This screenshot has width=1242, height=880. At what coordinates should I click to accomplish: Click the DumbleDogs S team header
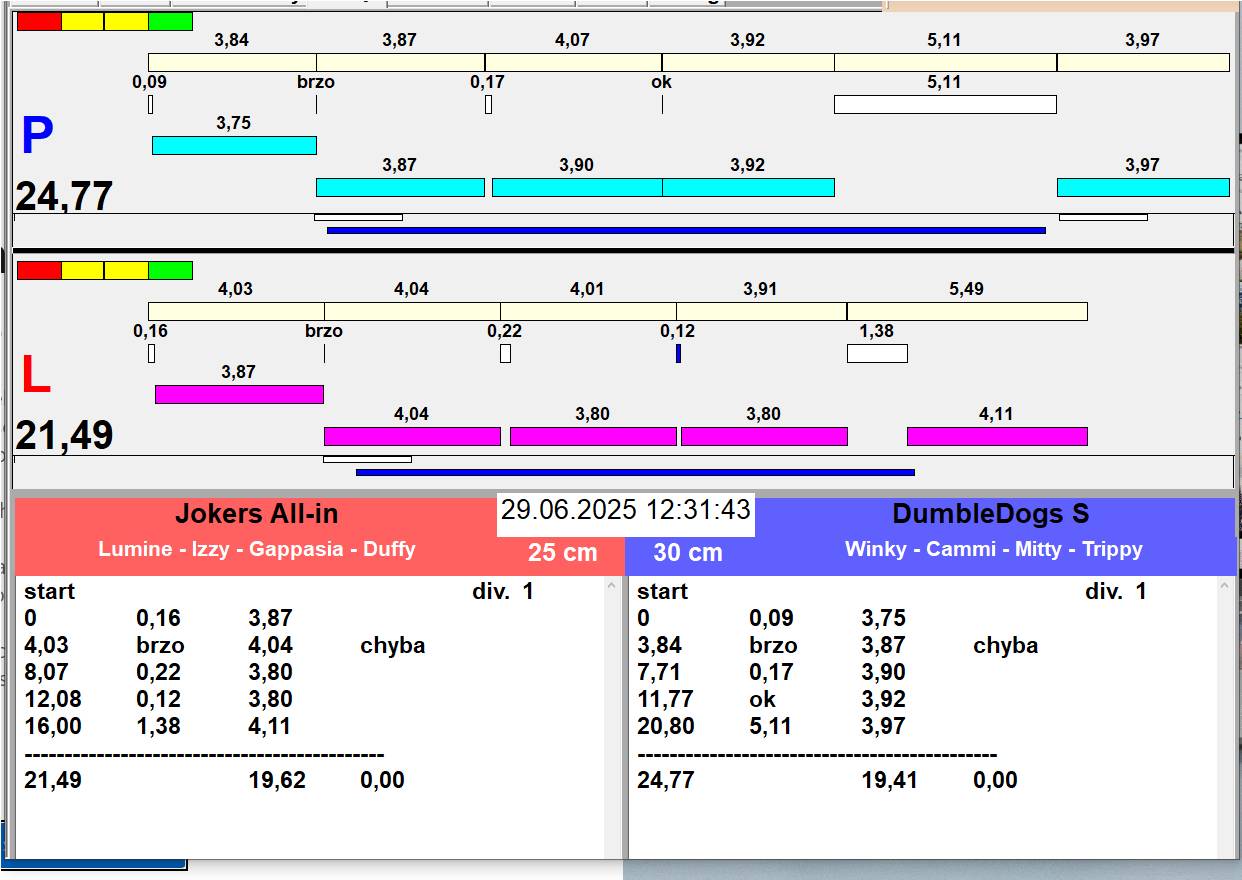[990, 514]
